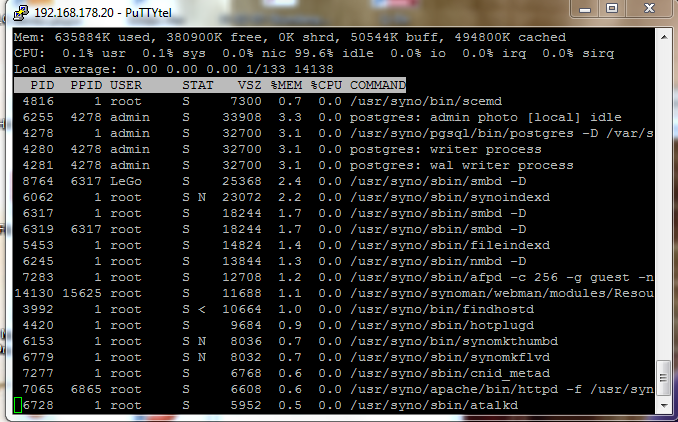This screenshot has width=678, height=422.
Task: Click 'postgres: wal writer process' row
Action: click(461, 165)
